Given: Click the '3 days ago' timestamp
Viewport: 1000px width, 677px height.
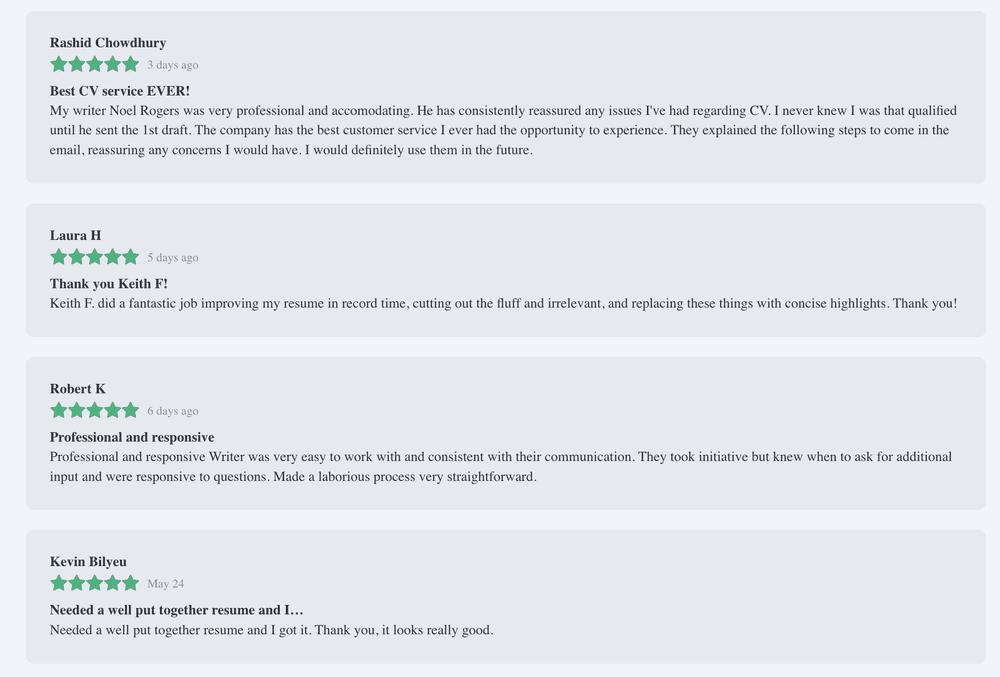Looking at the screenshot, I should (173, 65).
